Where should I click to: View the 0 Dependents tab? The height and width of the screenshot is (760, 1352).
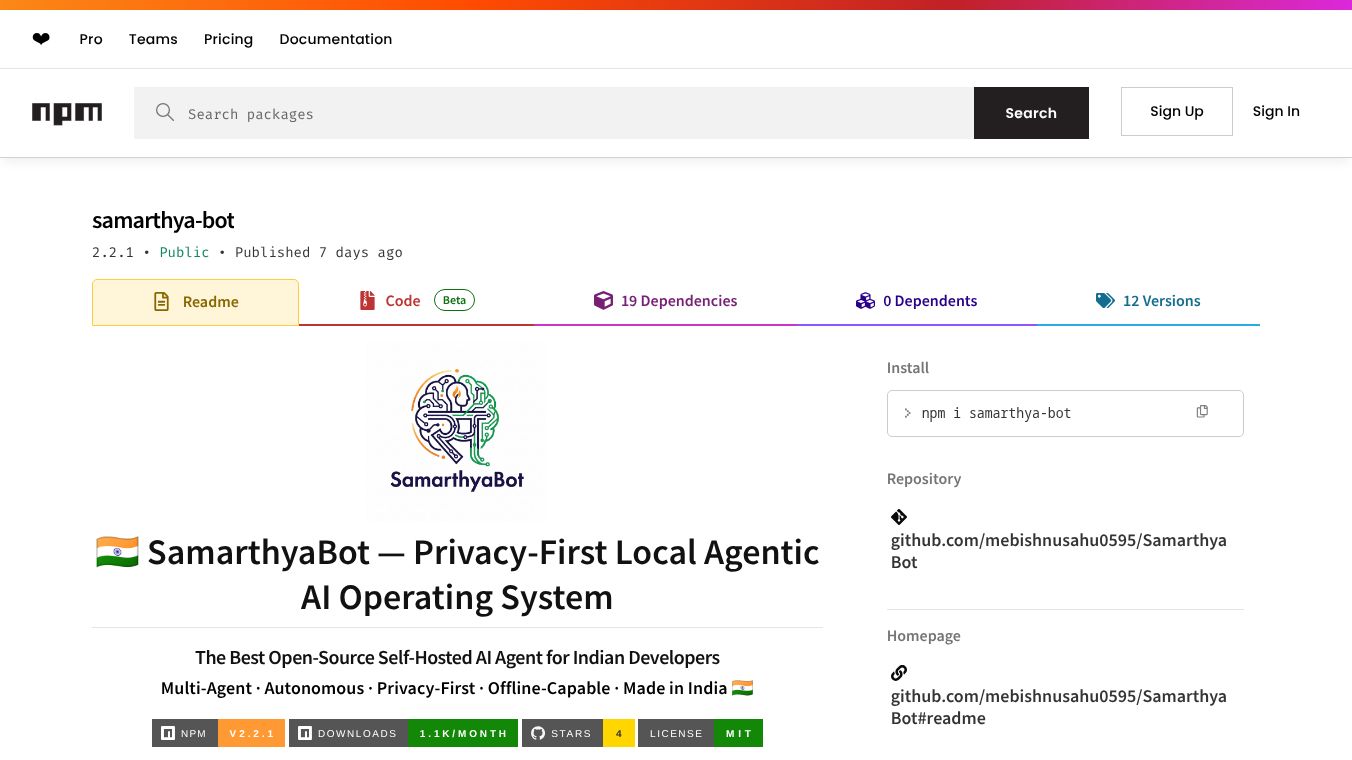pyautogui.click(x=916, y=301)
